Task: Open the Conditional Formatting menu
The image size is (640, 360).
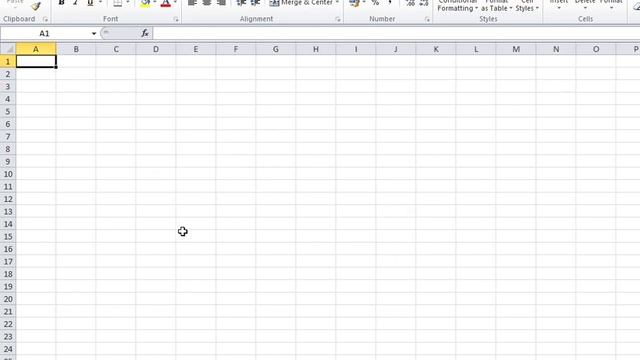Action: [458, 5]
